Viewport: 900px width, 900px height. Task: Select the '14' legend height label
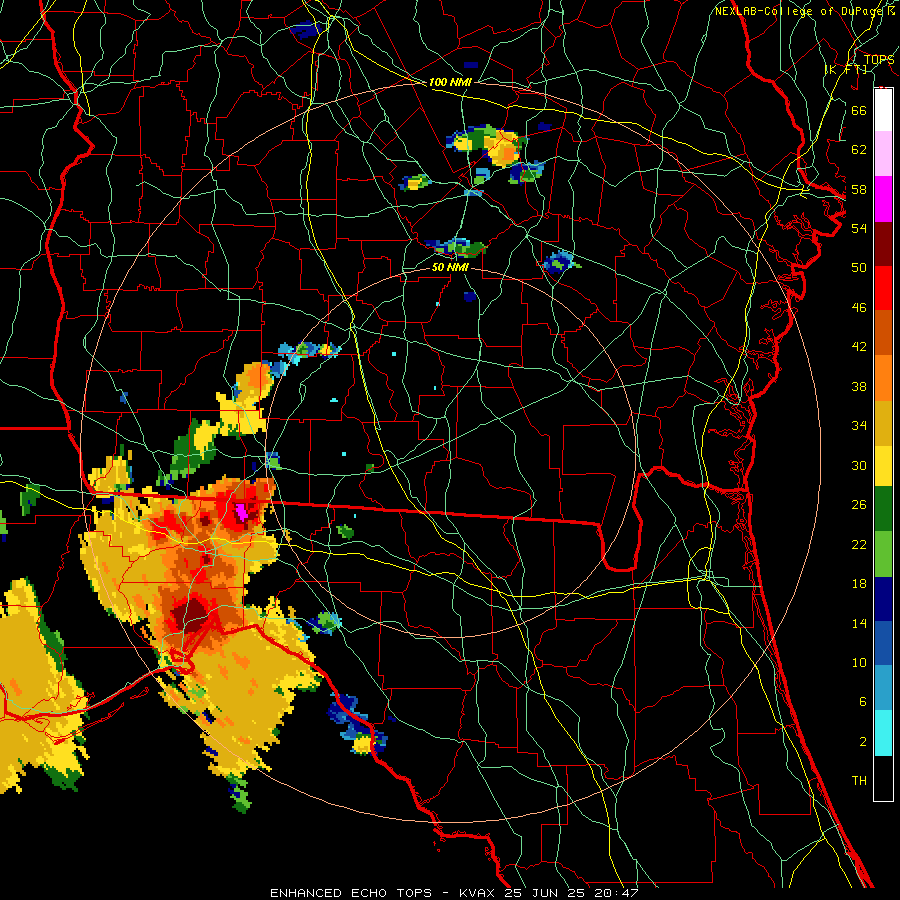coord(859,623)
